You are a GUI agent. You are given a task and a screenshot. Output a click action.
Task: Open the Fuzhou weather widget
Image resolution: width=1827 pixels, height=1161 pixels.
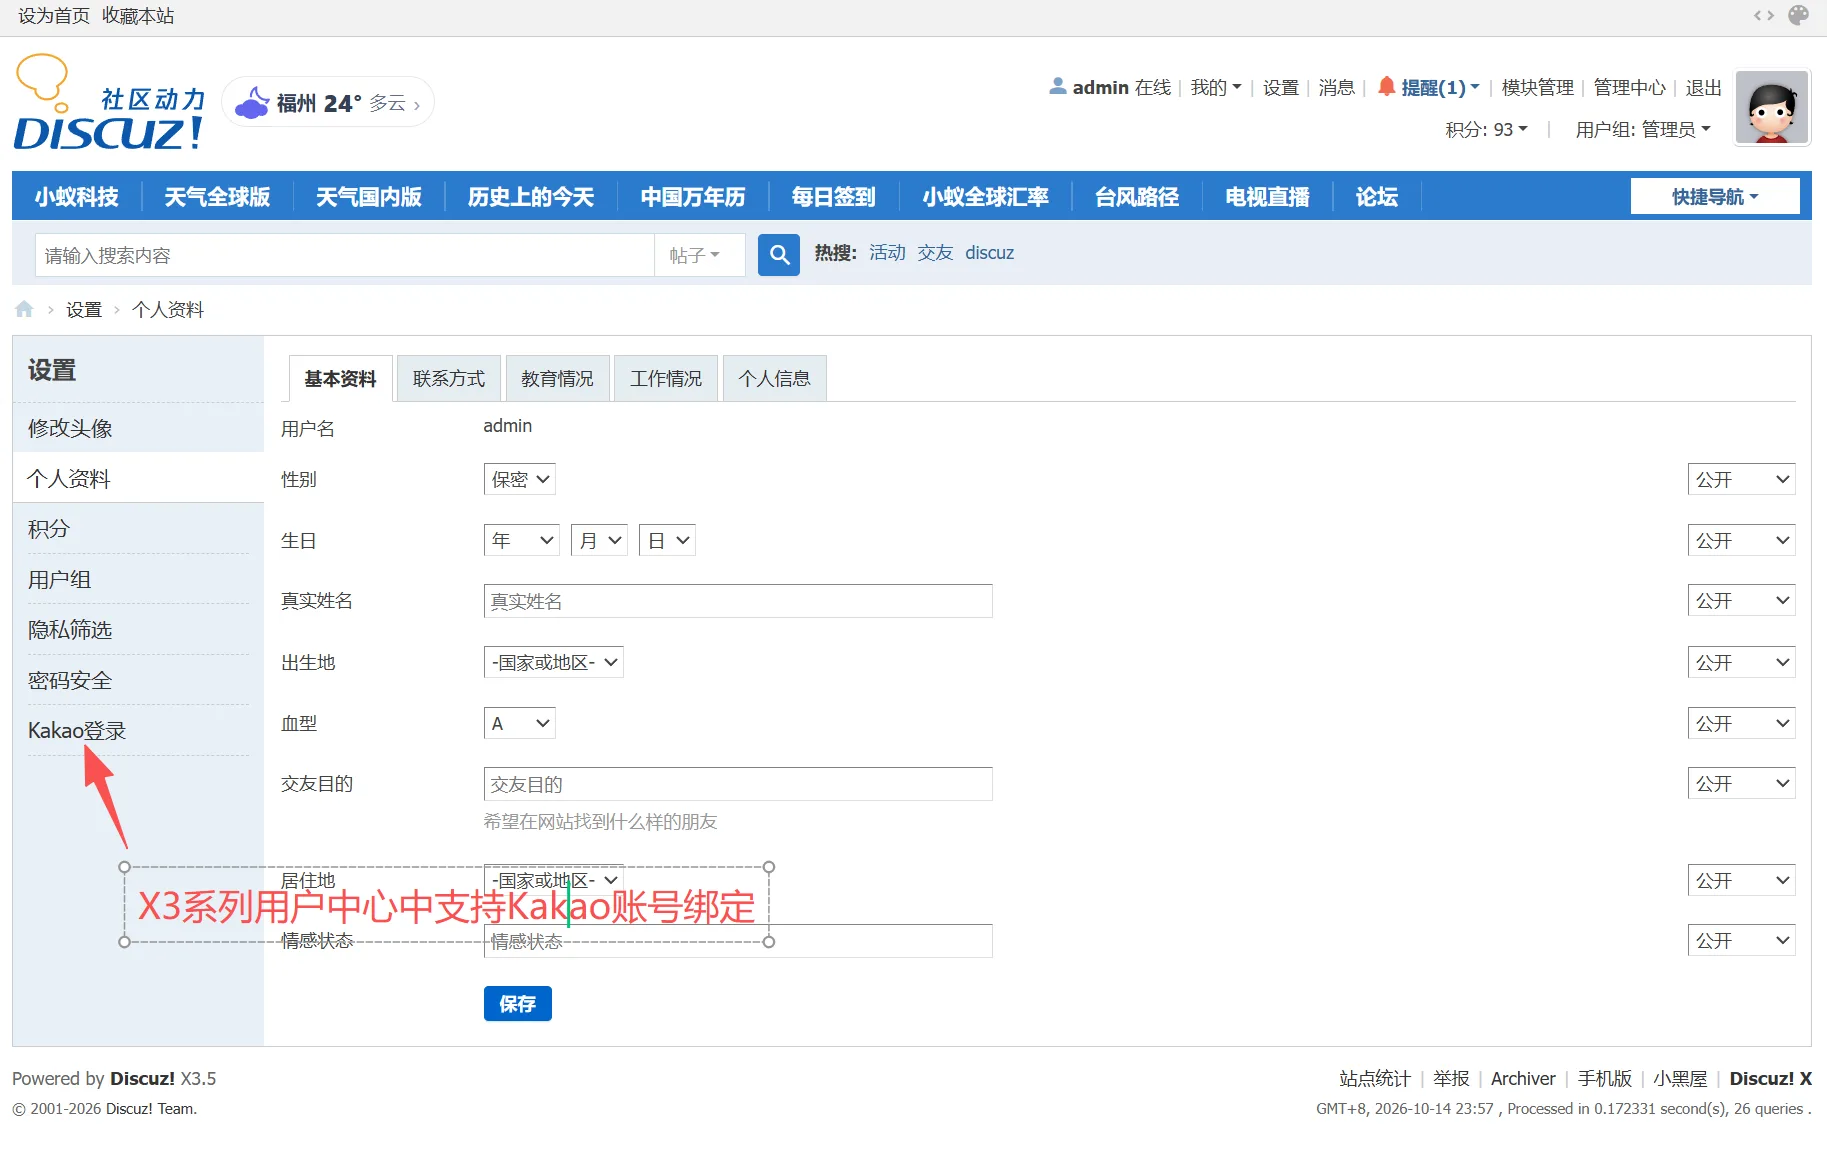328,102
